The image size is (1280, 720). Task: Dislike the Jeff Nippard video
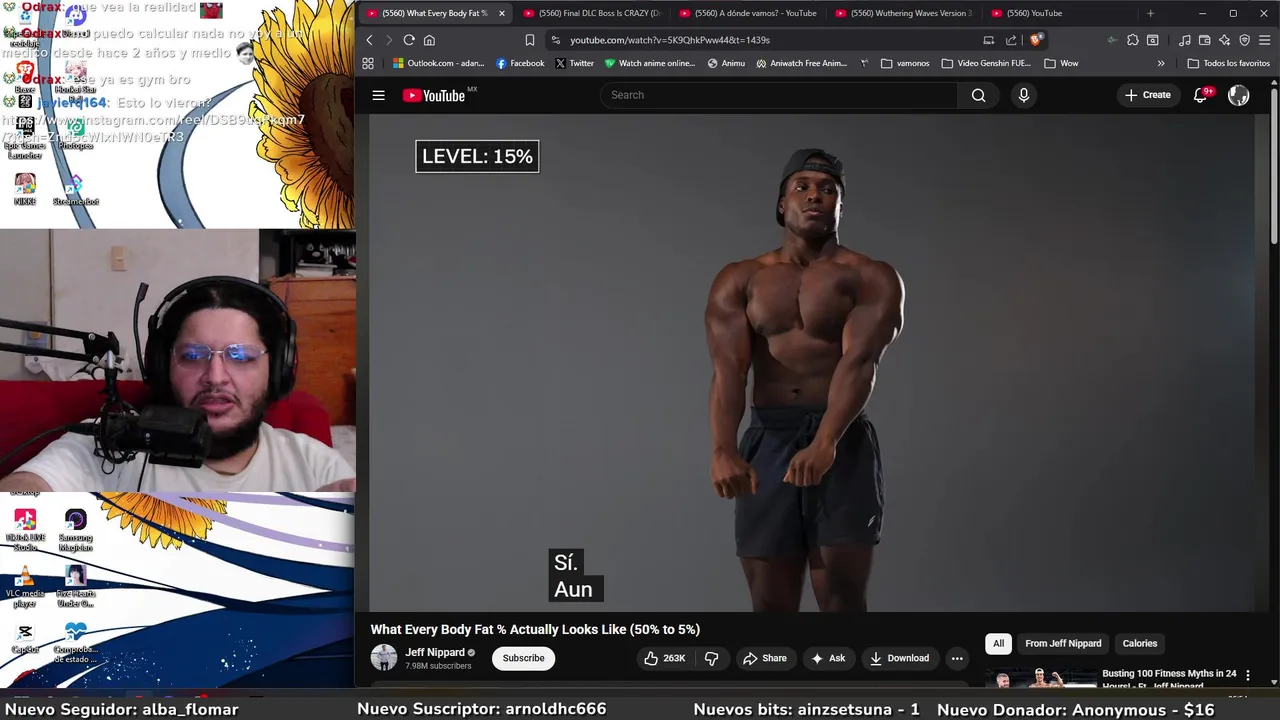[x=712, y=658]
